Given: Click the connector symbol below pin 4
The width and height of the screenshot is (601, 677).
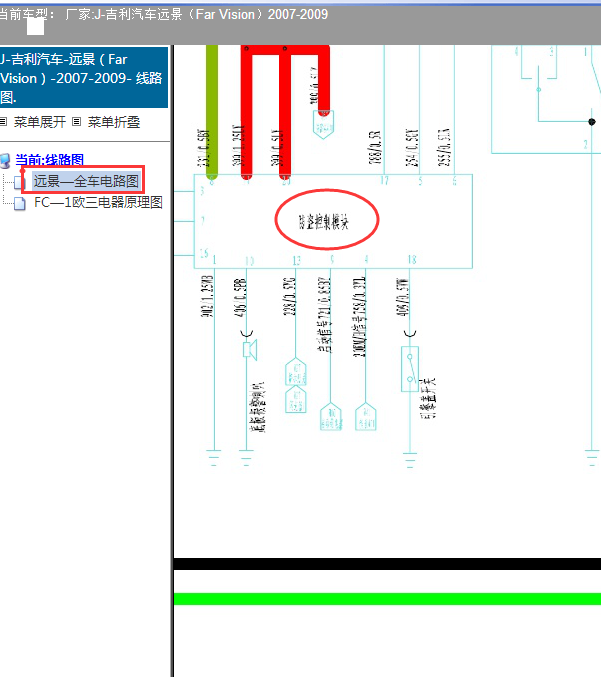Looking at the screenshot, I should 366,417.
